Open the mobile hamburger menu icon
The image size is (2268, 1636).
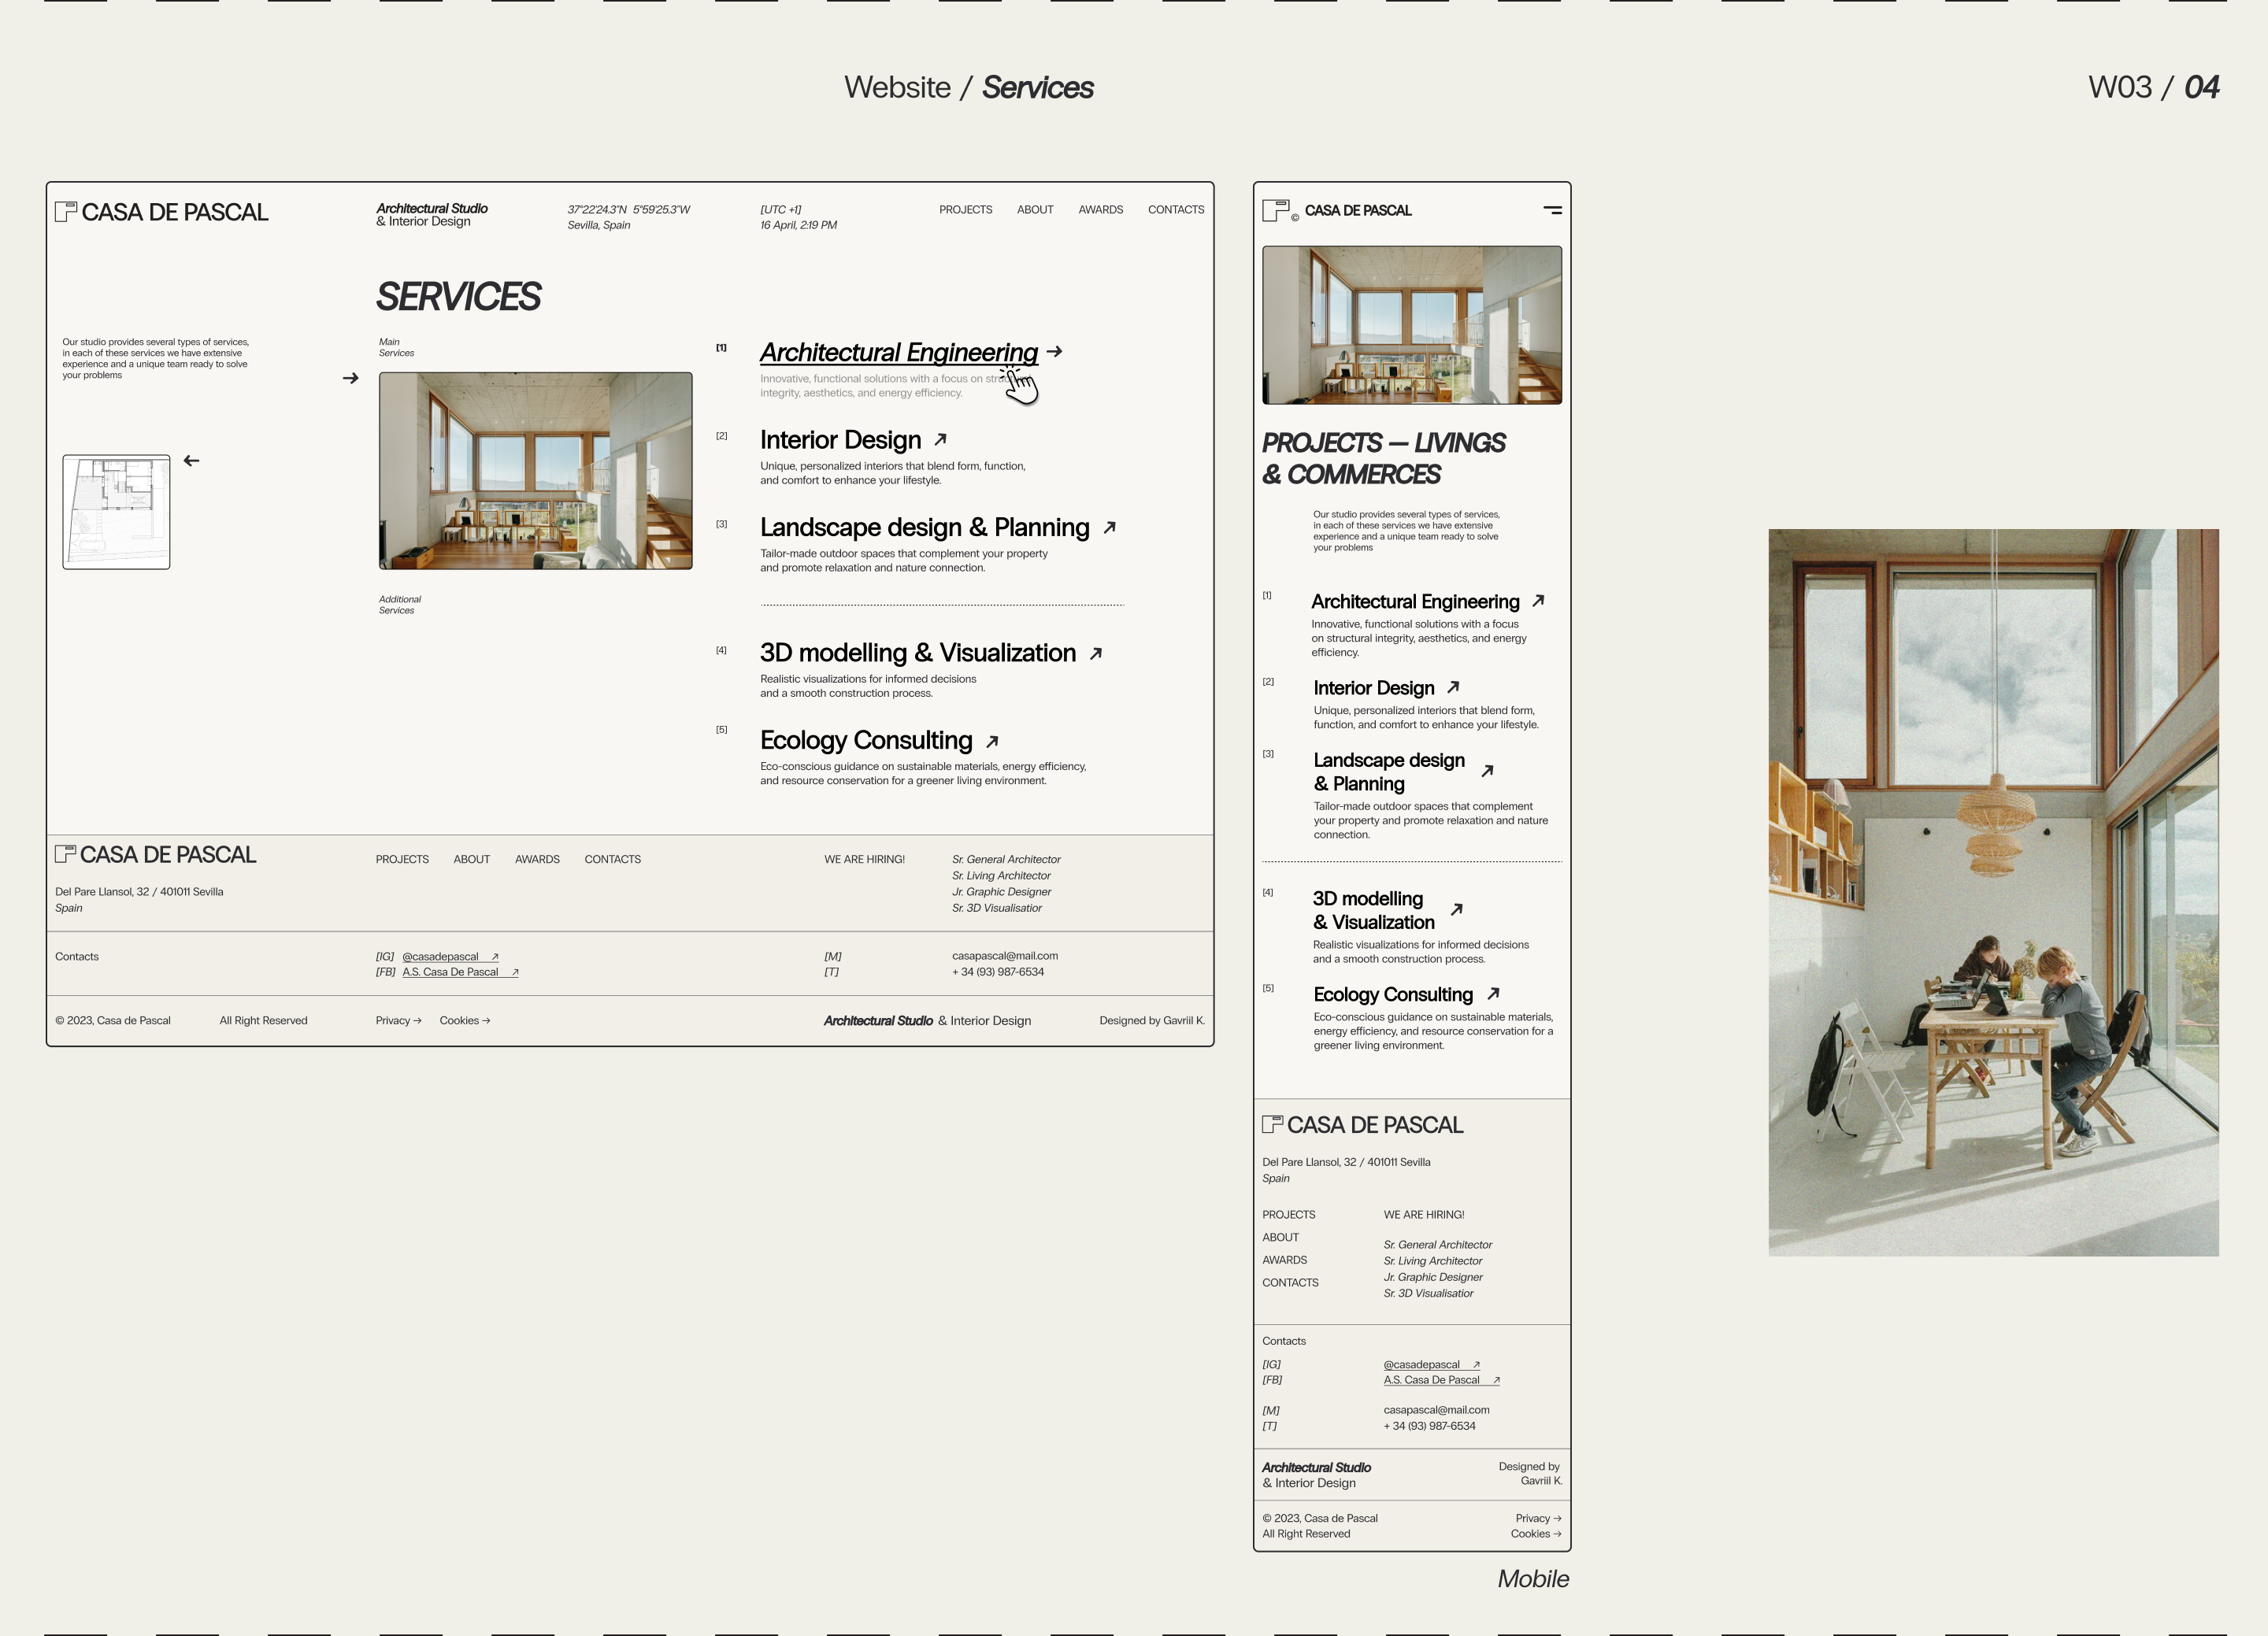click(x=1552, y=210)
